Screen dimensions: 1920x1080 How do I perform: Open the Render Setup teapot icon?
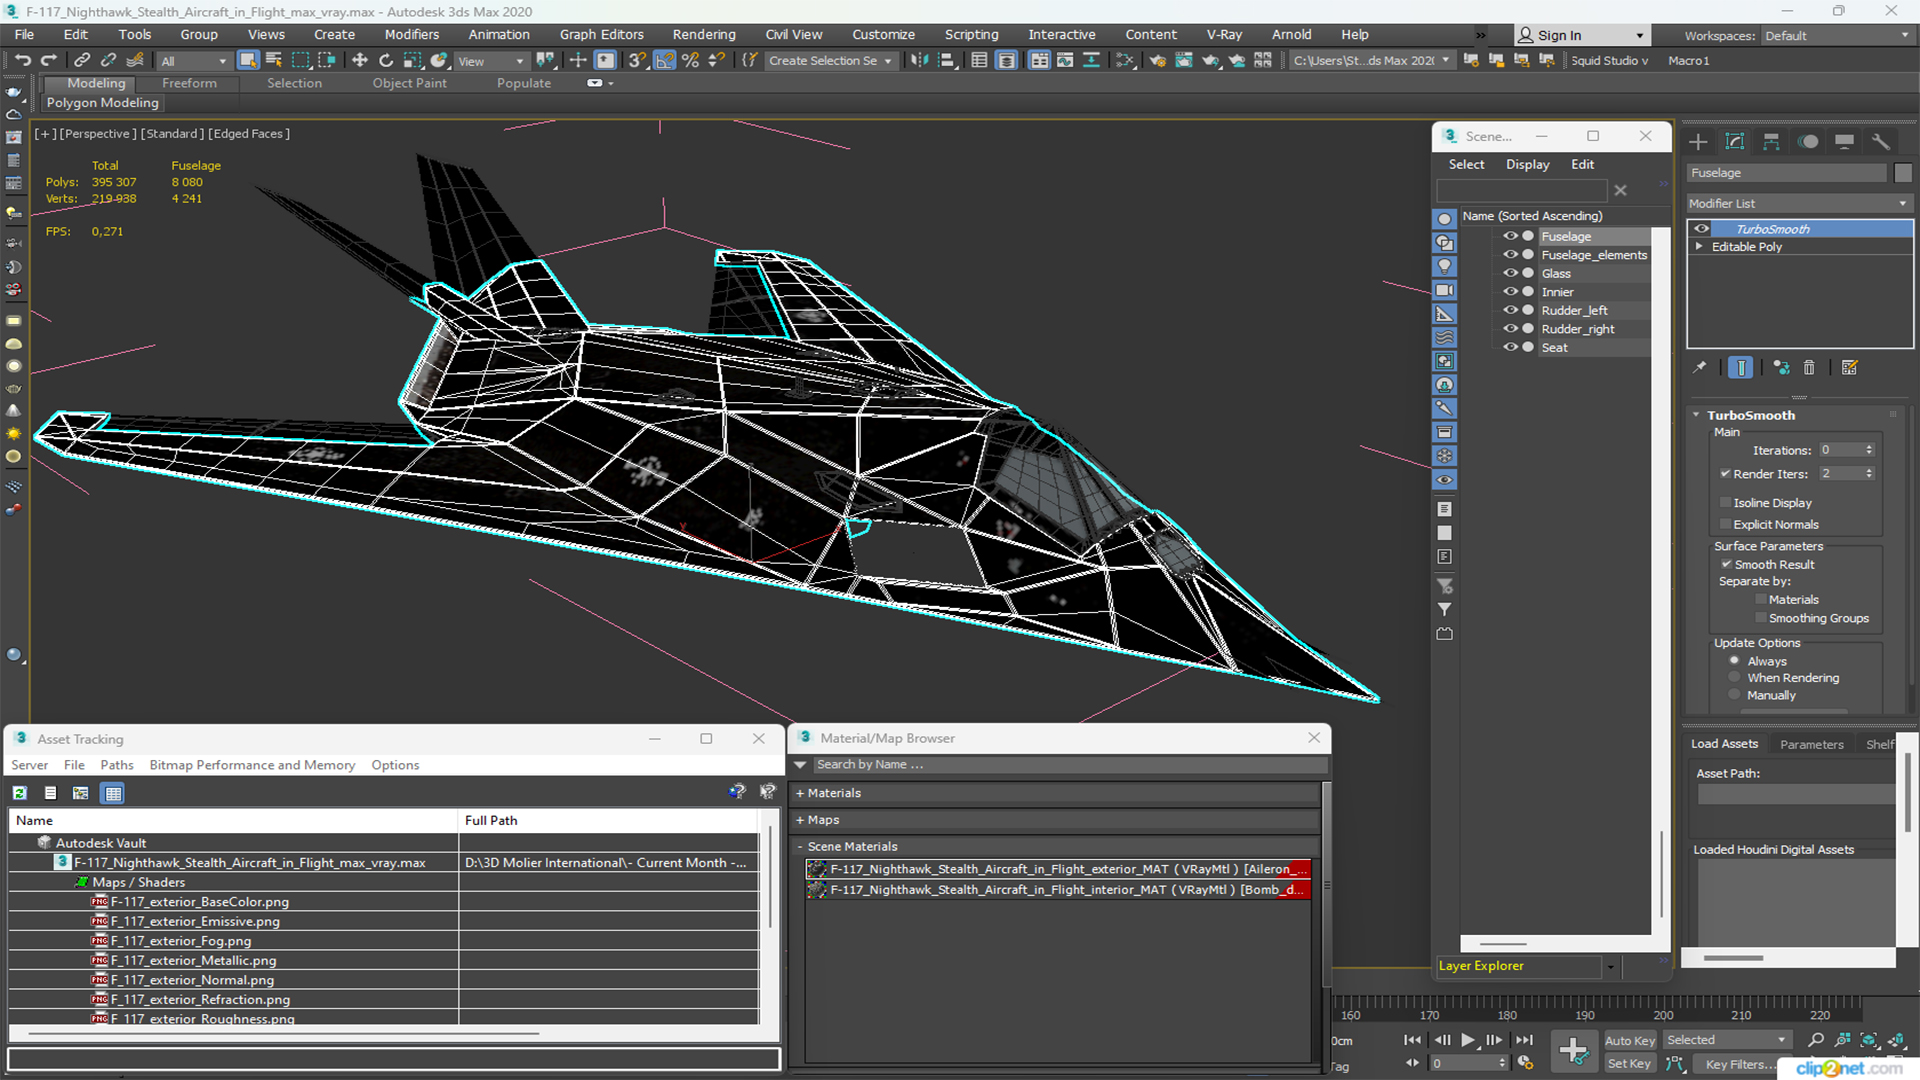1157,60
